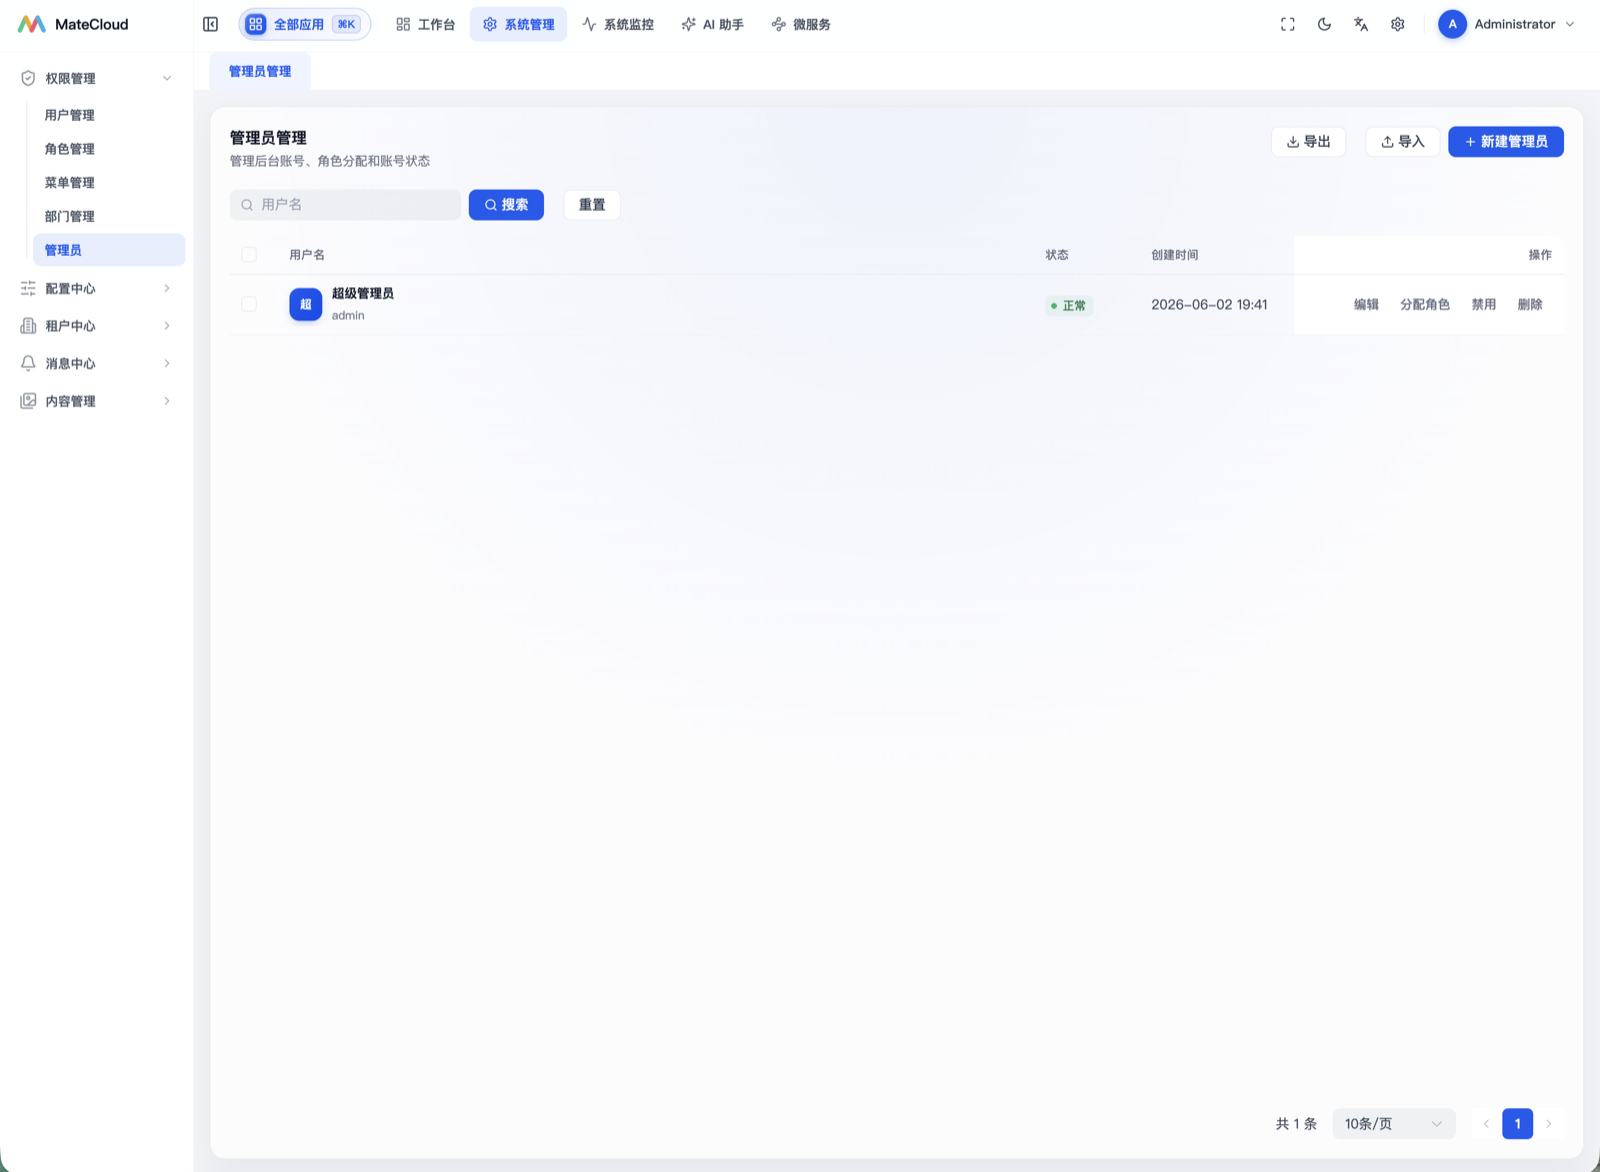1600x1172 pixels.
Task: Open the 系统监控 top menu
Action: click(x=618, y=24)
